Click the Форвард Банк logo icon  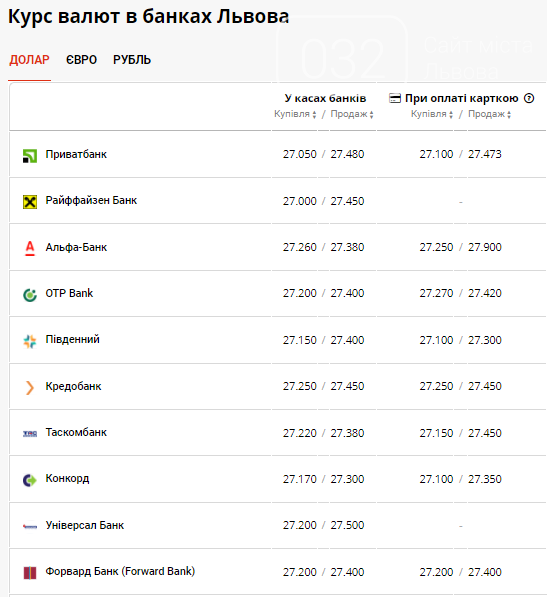click(30, 573)
